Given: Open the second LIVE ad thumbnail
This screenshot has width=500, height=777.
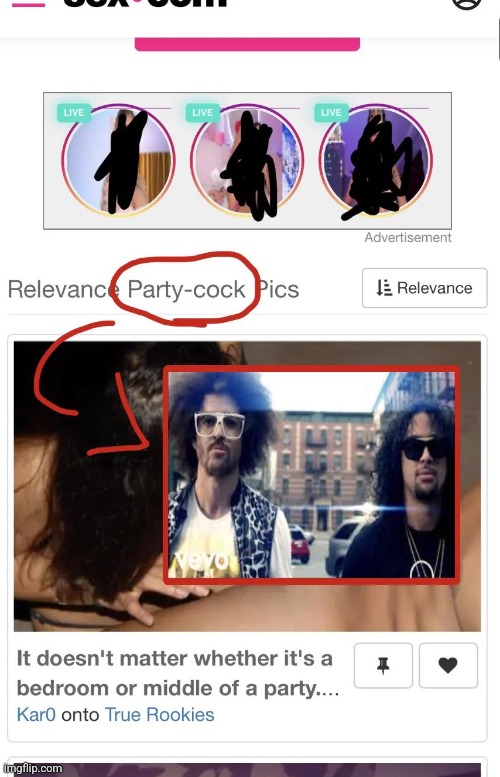Looking at the screenshot, I should pyautogui.click(x=247, y=160).
